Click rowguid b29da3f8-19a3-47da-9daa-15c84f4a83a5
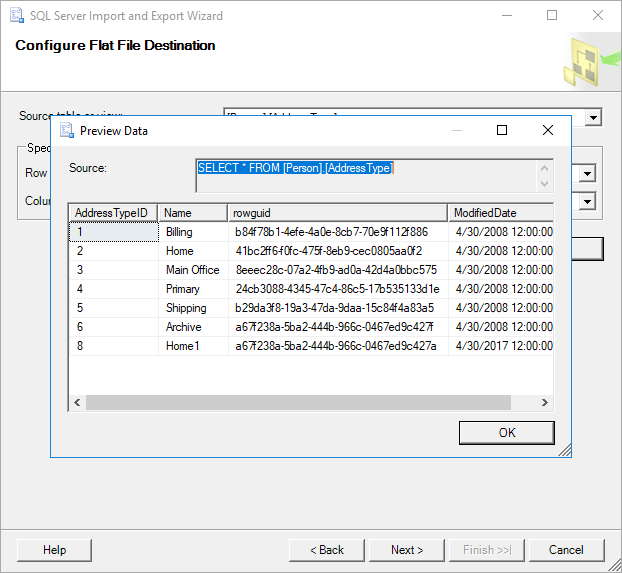Viewport: 622px width, 573px height. click(338, 308)
